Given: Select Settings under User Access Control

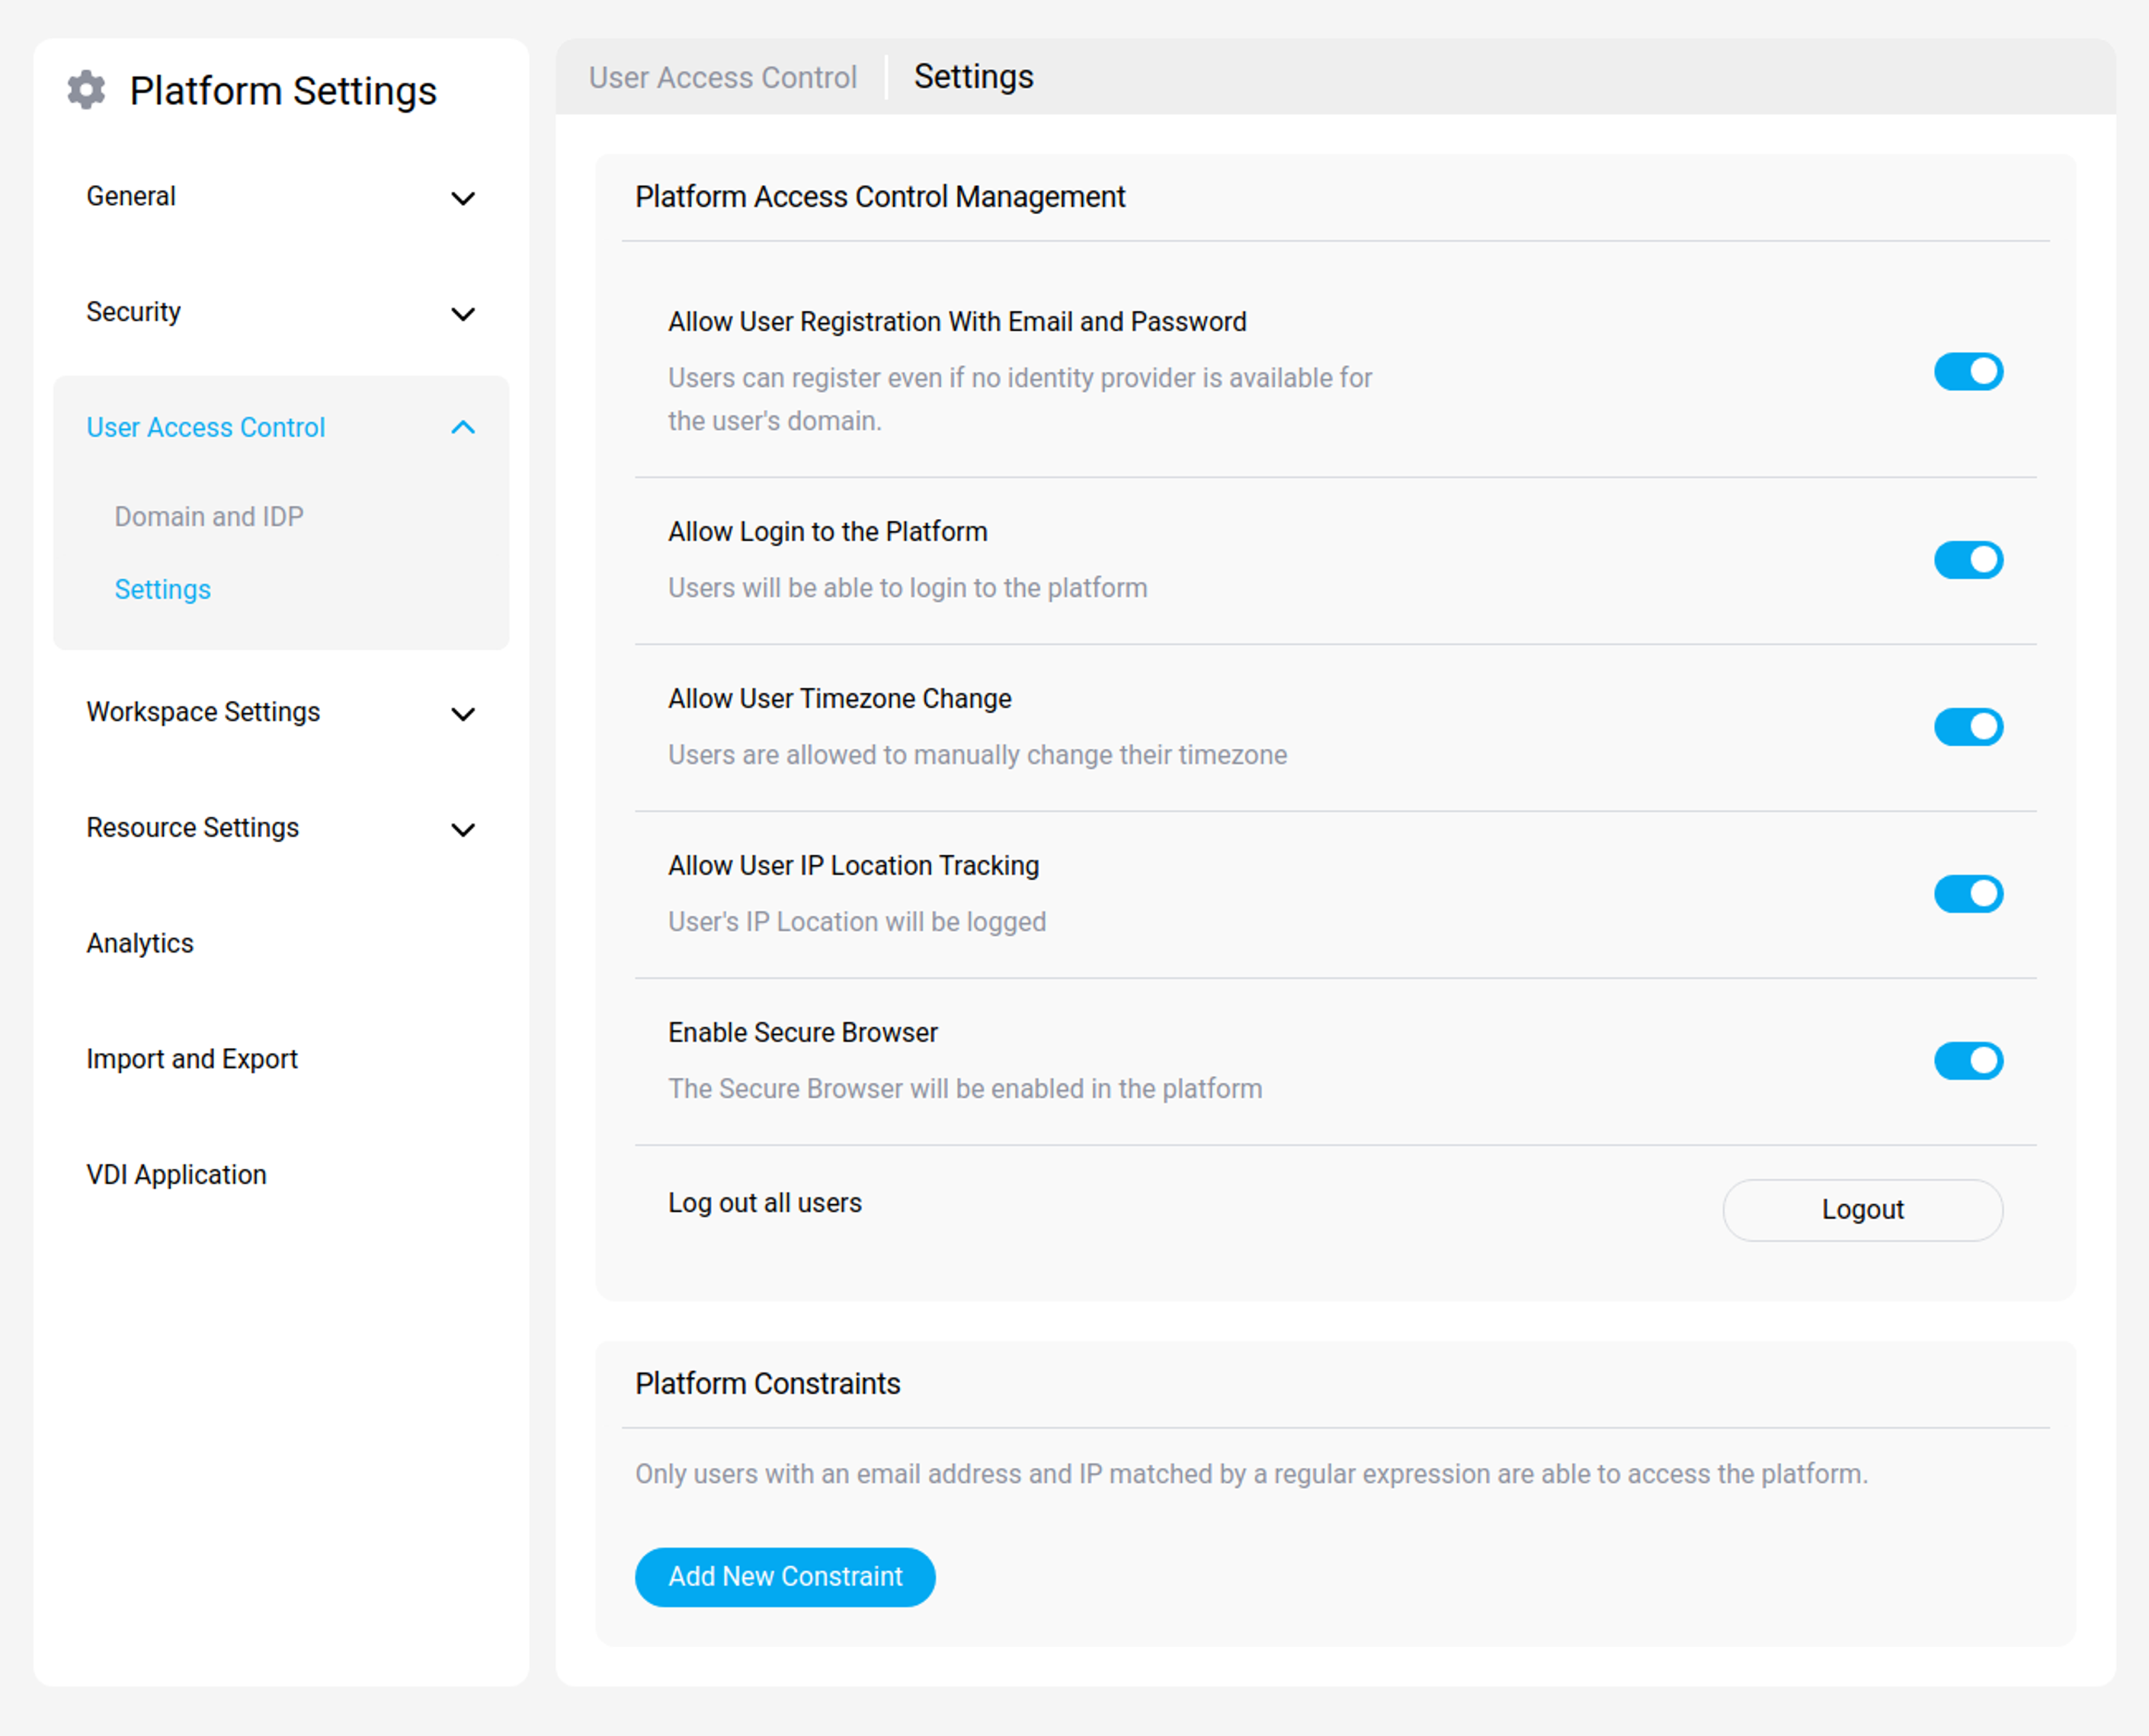Looking at the screenshot, I should pyautogui.click(x=163, y=589).
